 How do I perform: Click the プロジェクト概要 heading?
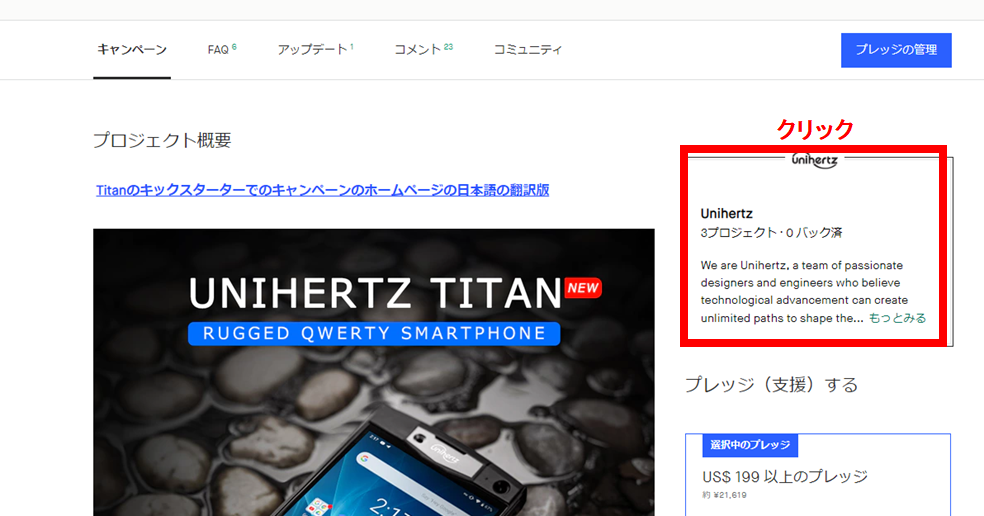click(x=162, y=140)
